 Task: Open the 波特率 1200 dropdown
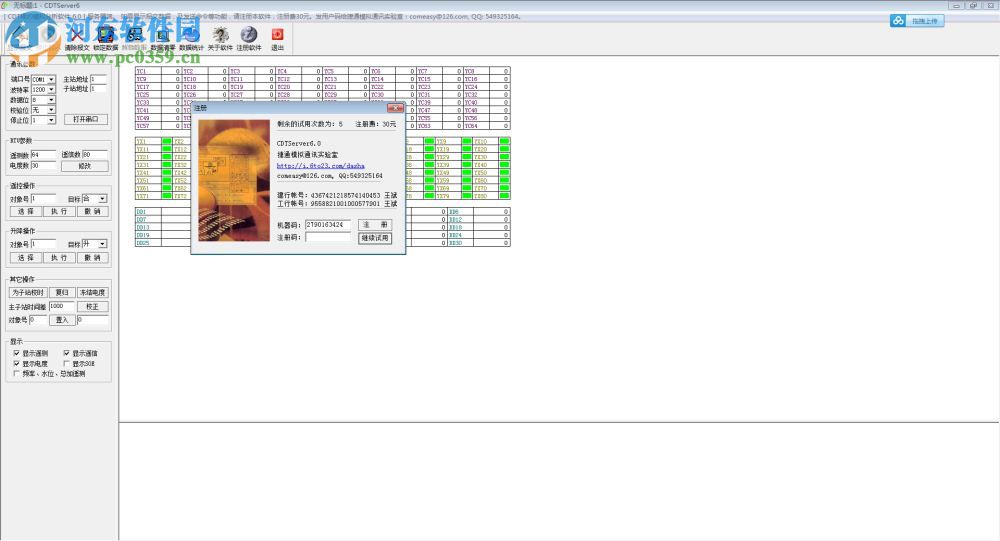point(52,89)
